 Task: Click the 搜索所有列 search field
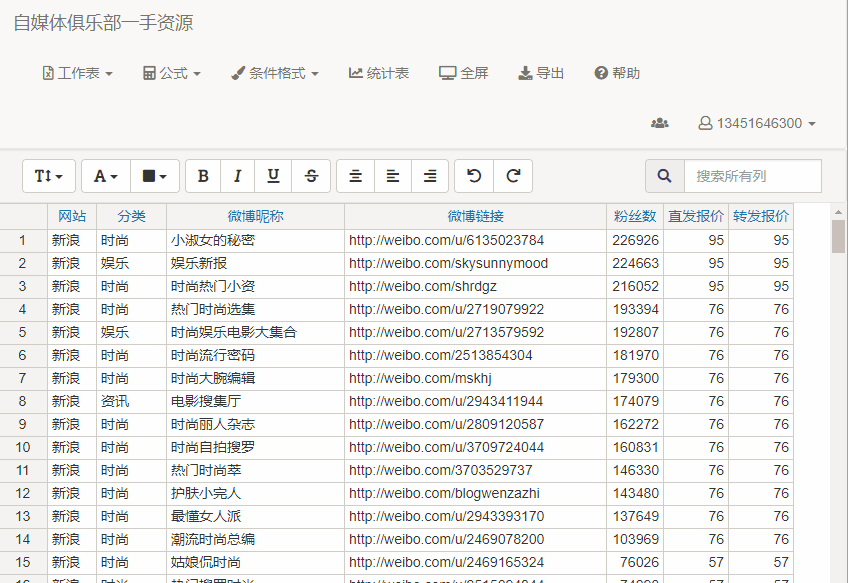(752, 176)
